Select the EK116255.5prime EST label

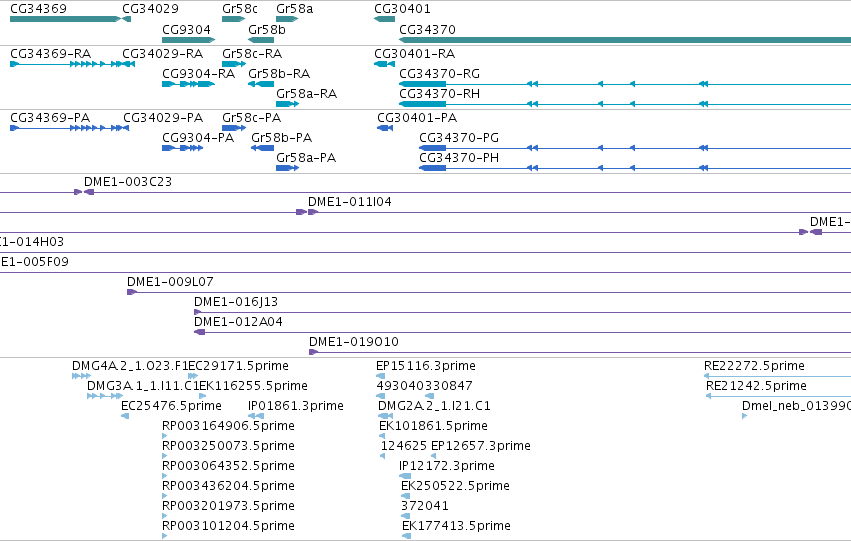point(253,386)
